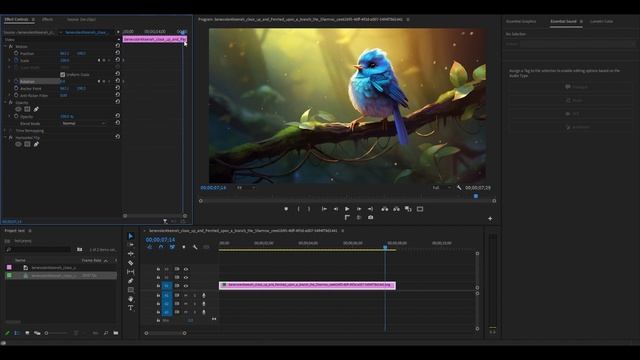The height and width of the screenshot is (360, 640).
Task: Toggle track output eye for V3
Action: point(186,269)
